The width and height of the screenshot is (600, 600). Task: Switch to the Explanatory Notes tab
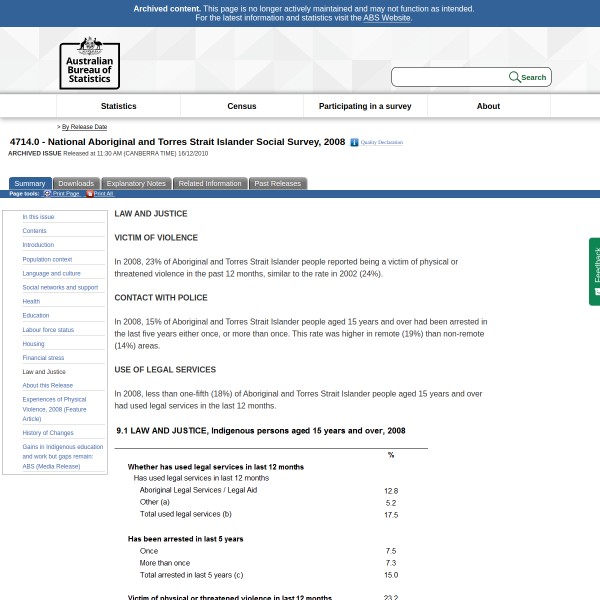coord(136,184)
